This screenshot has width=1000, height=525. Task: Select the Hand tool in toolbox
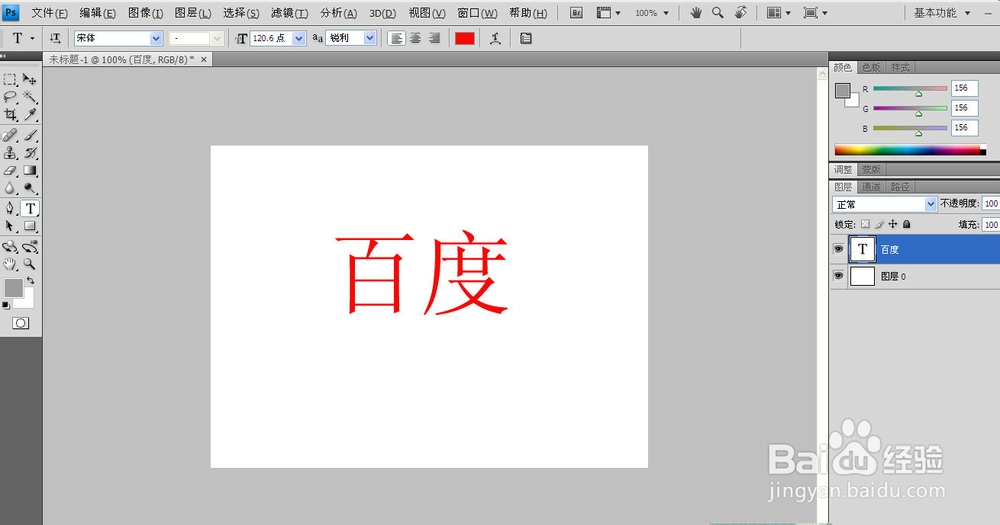tap(10, 264)
